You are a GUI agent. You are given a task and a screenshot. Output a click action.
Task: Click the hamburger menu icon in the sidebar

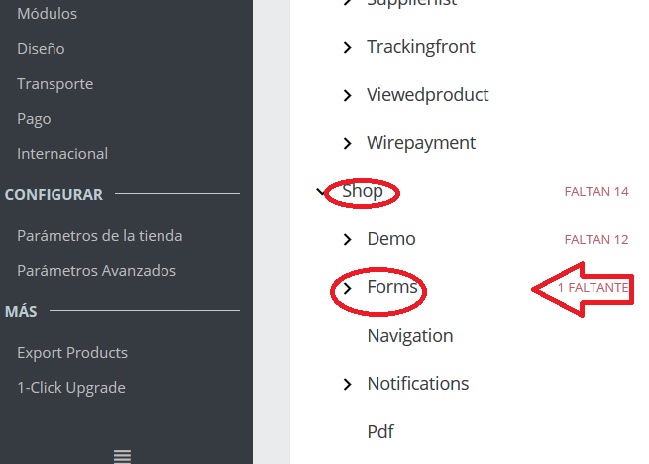click(x=122, y=456)
